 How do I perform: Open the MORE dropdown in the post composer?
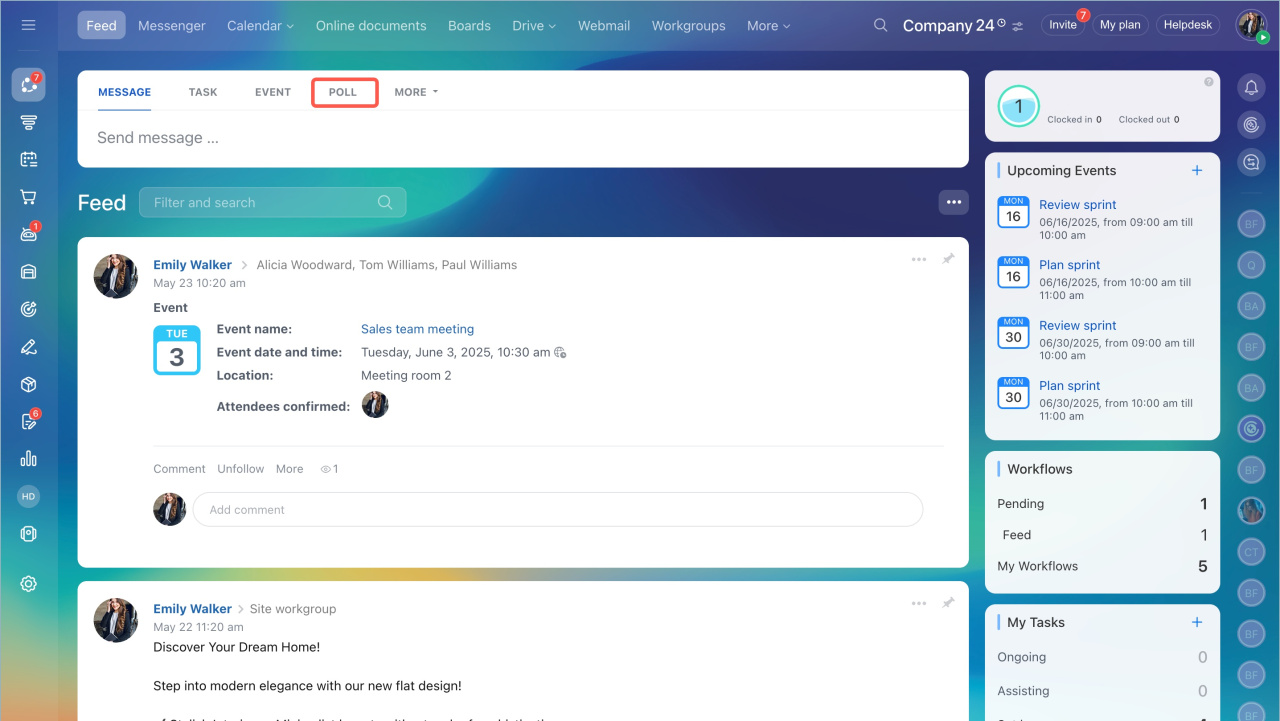(x=416, y=92)
